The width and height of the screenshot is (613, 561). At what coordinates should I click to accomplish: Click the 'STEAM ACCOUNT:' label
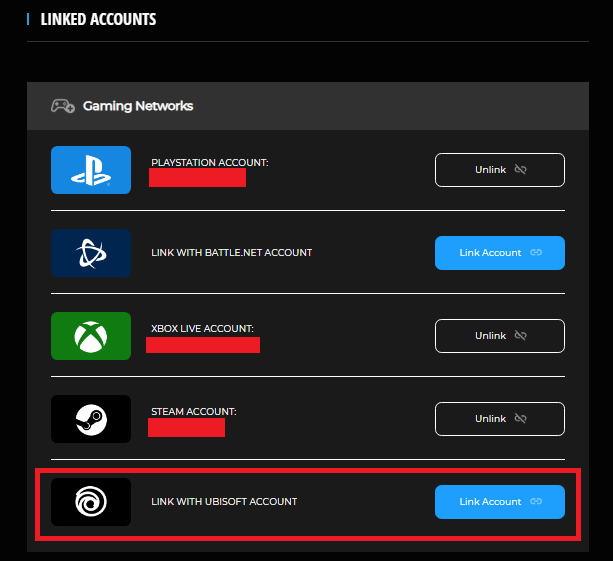coord(194,412)
